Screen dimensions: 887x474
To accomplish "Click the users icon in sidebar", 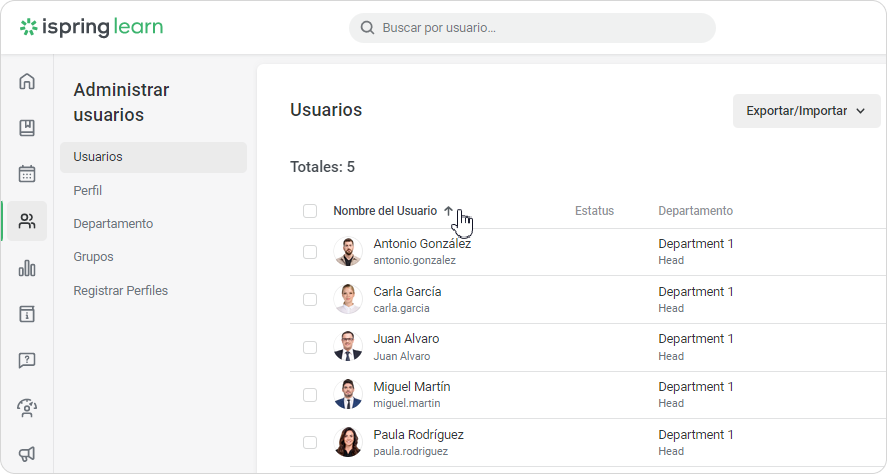I will coord(27,221).
